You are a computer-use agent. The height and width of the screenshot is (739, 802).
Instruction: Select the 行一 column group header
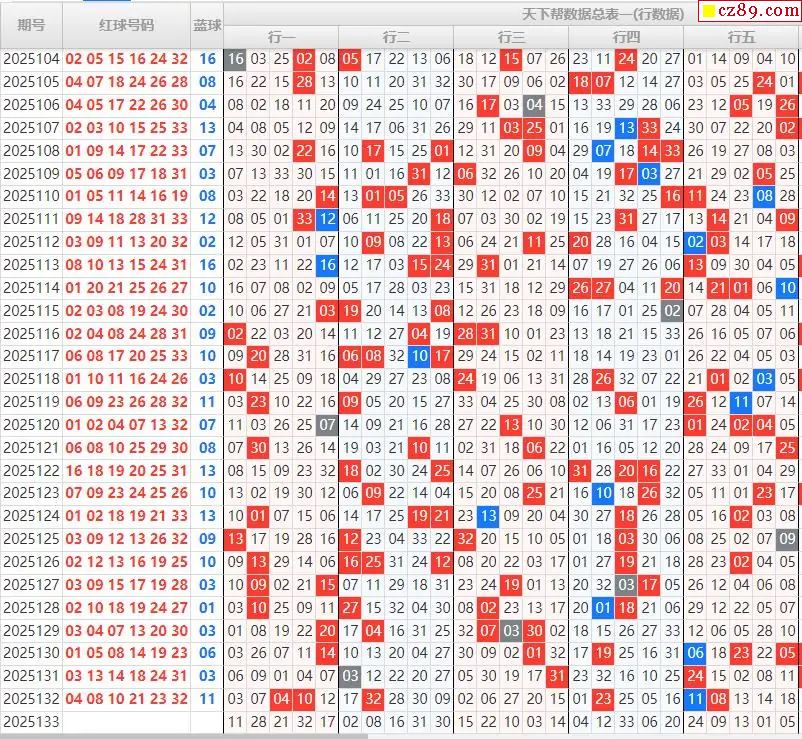281,37
